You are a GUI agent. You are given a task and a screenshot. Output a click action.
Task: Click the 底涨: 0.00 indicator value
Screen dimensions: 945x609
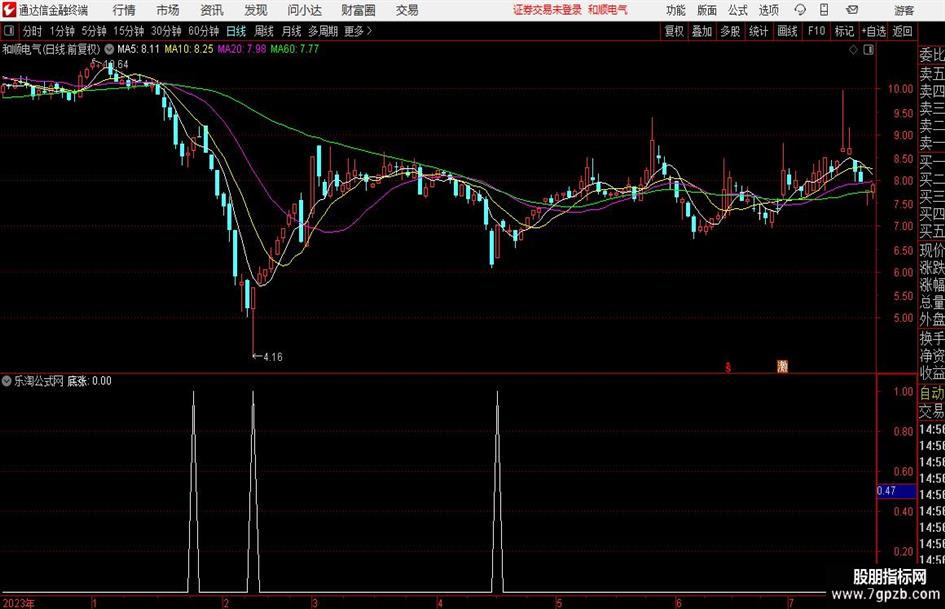click(x=89, y=381)
